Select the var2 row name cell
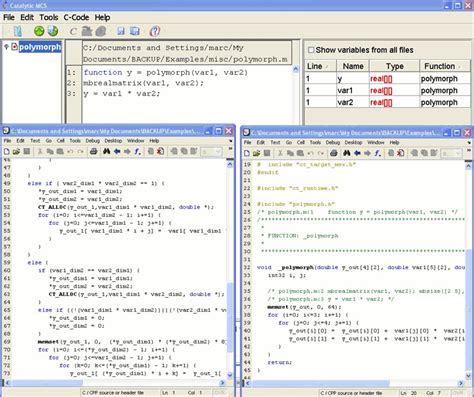 [x=353, y=102]
